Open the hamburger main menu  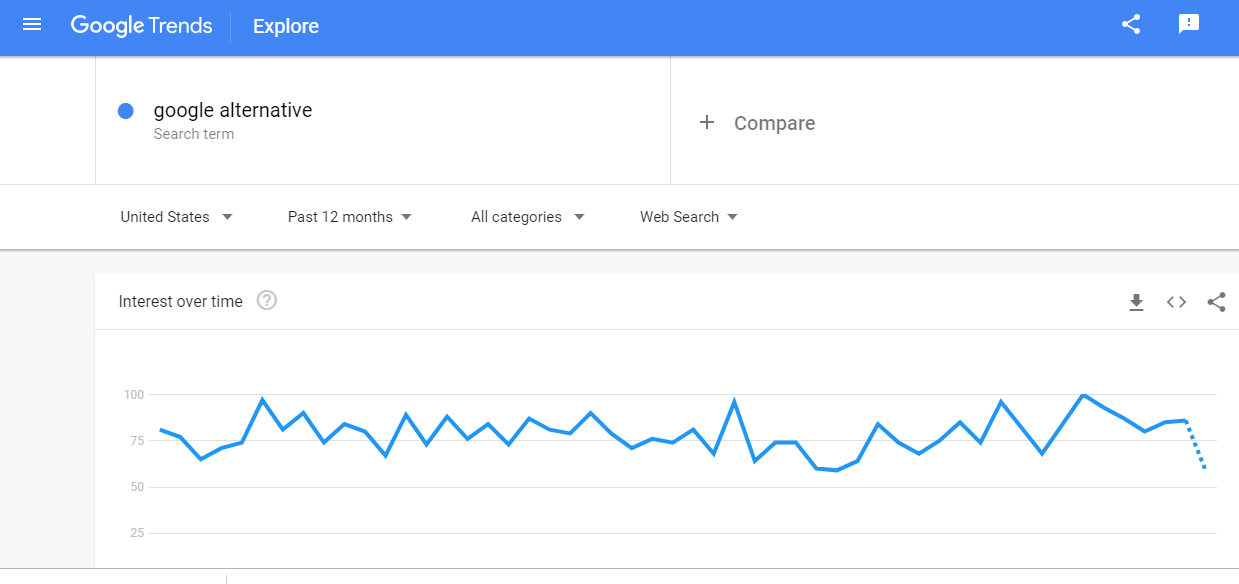[32, 25]
